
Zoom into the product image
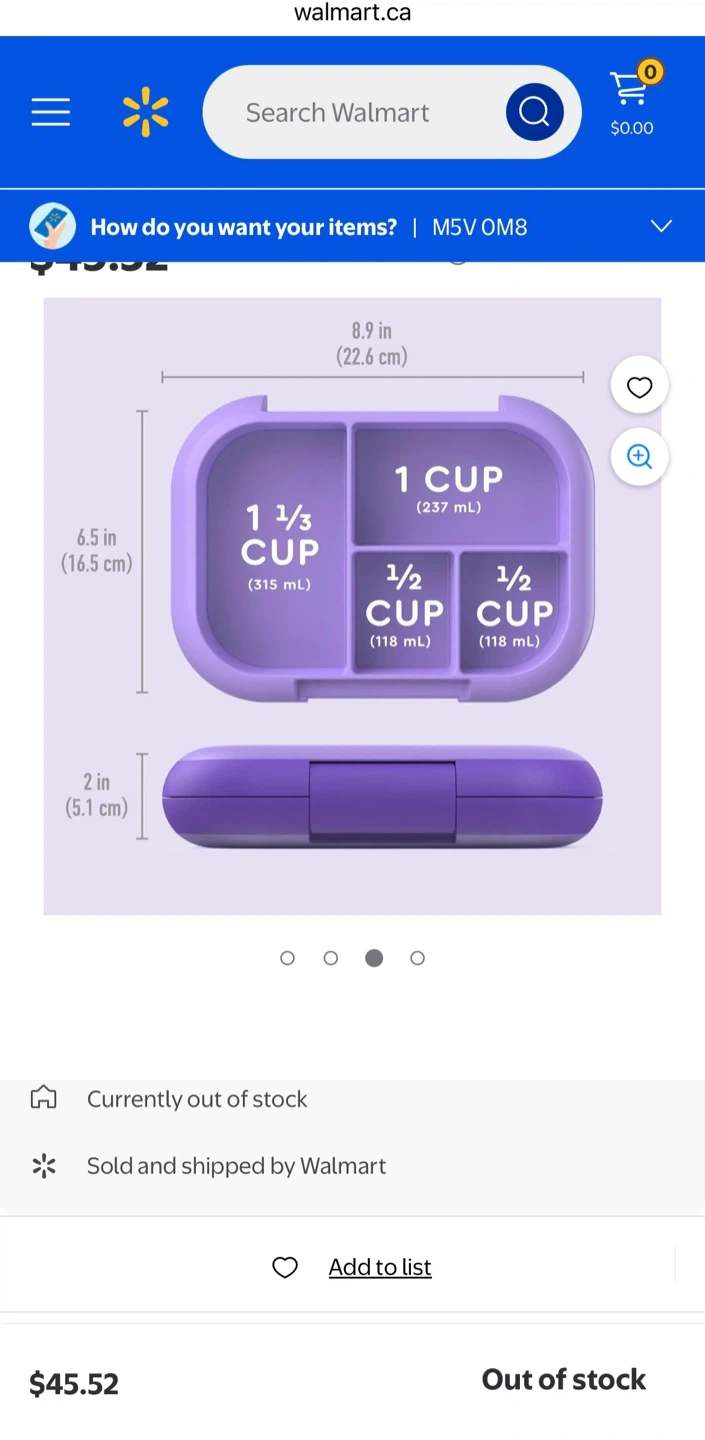639,457
